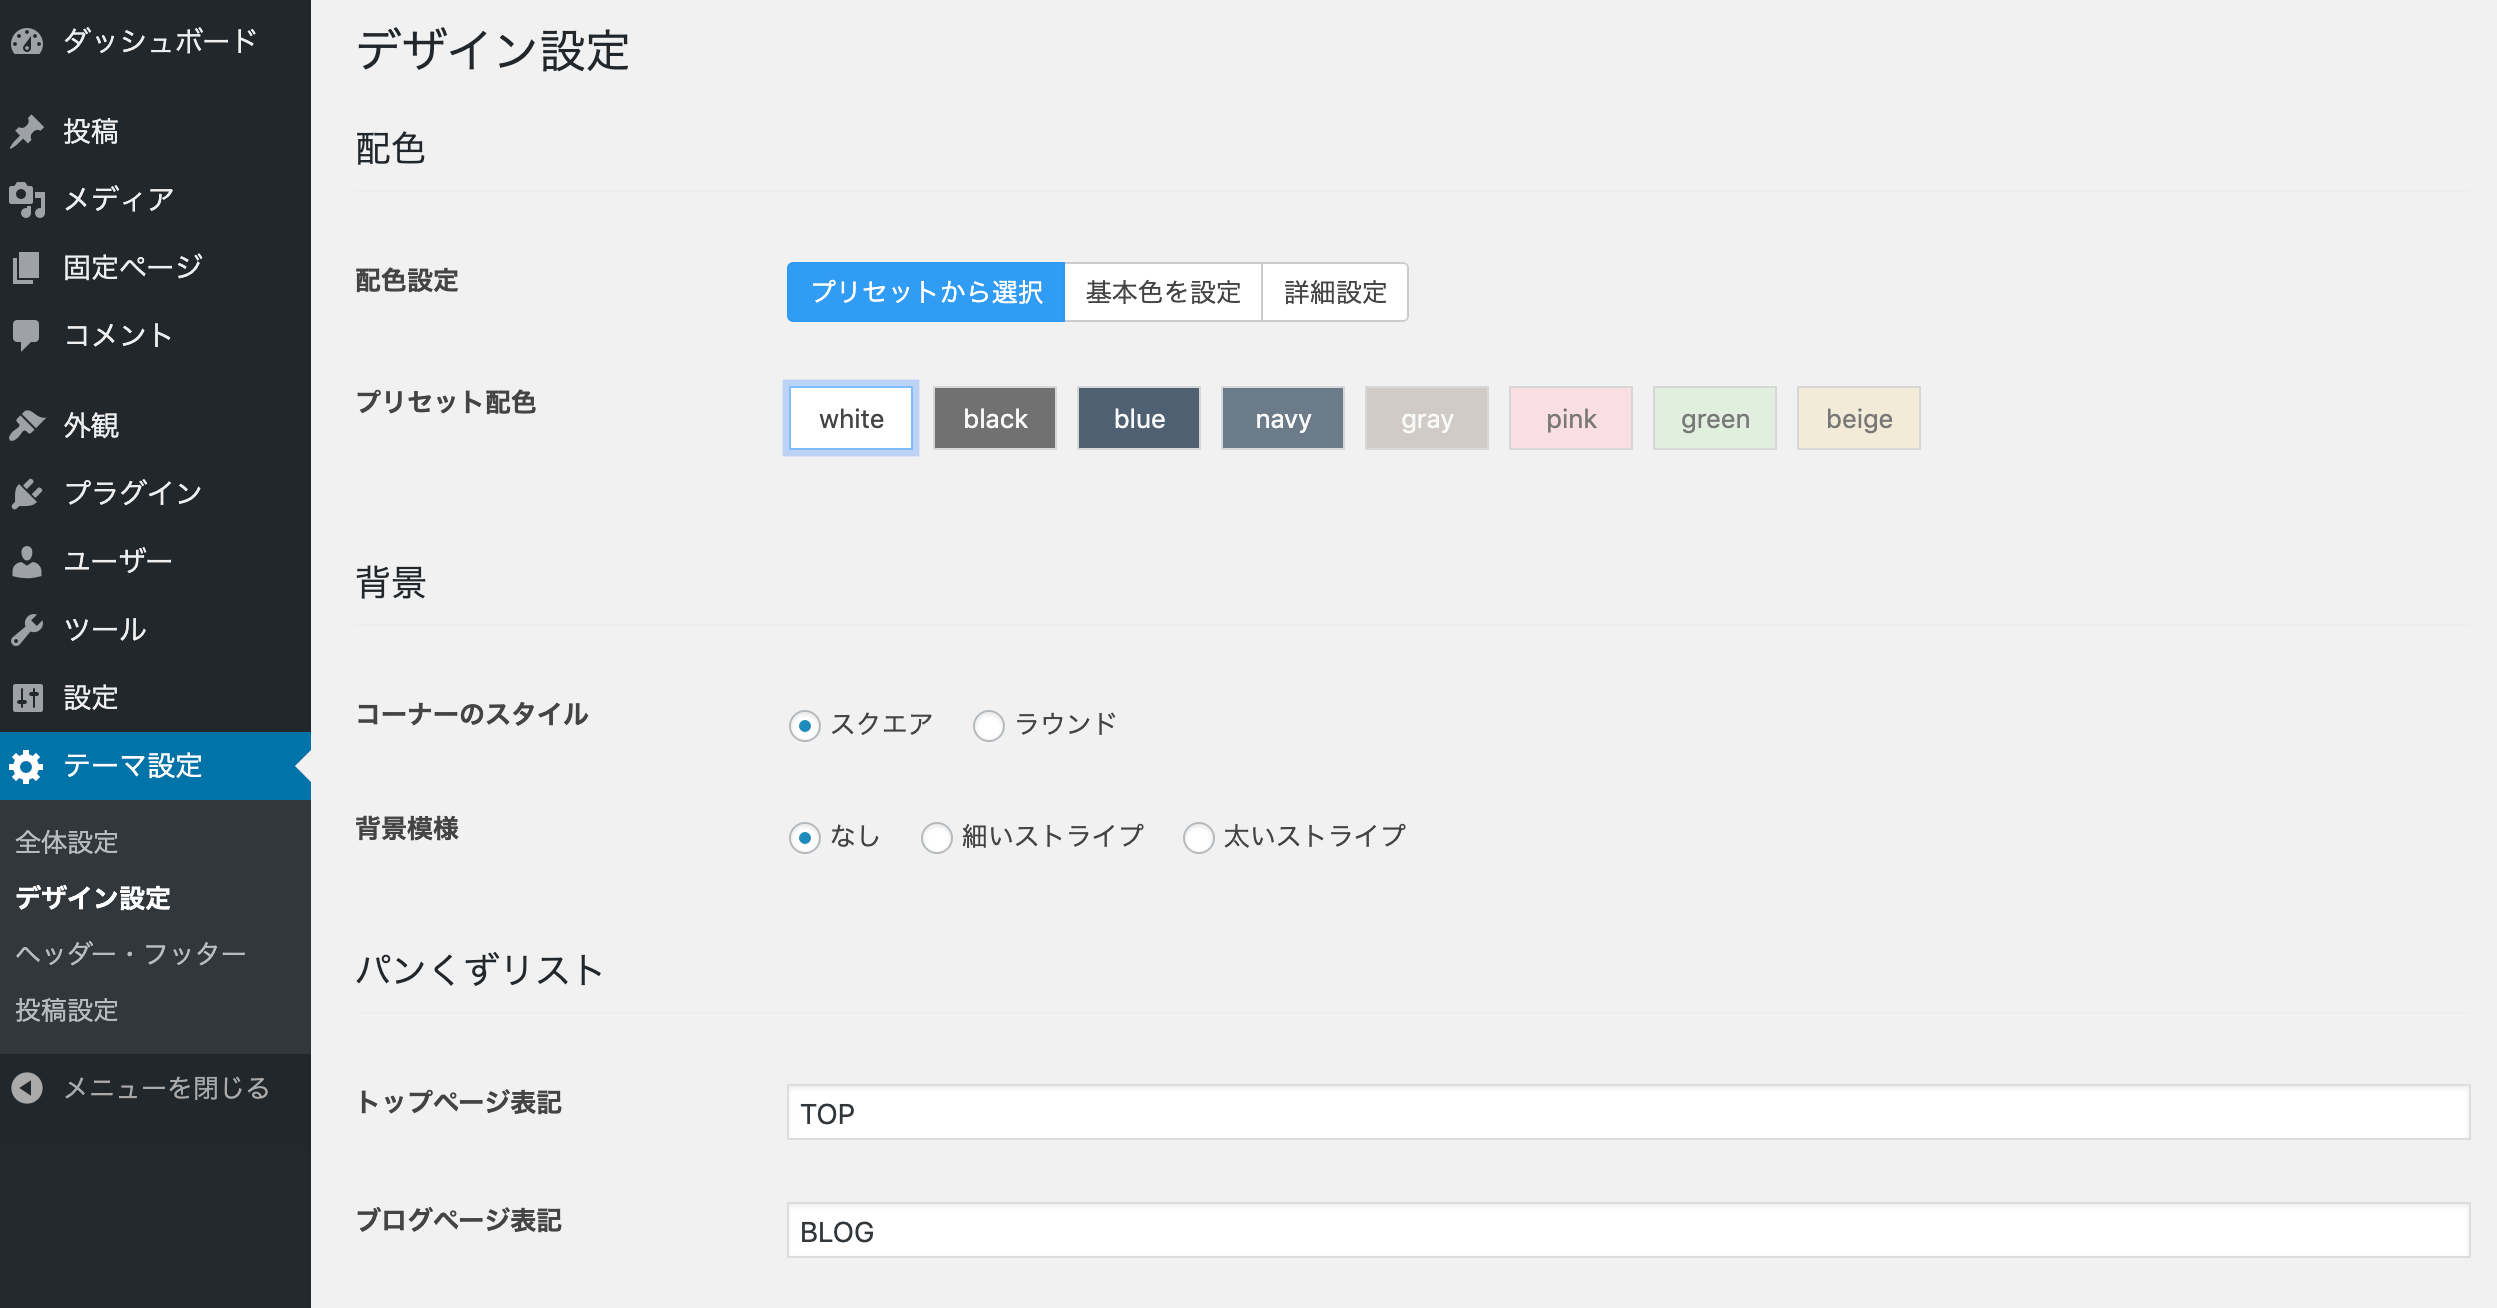Pick the navy preset color swatch
This screenshot has height=1308, width=2497.
click(1283, 418)
